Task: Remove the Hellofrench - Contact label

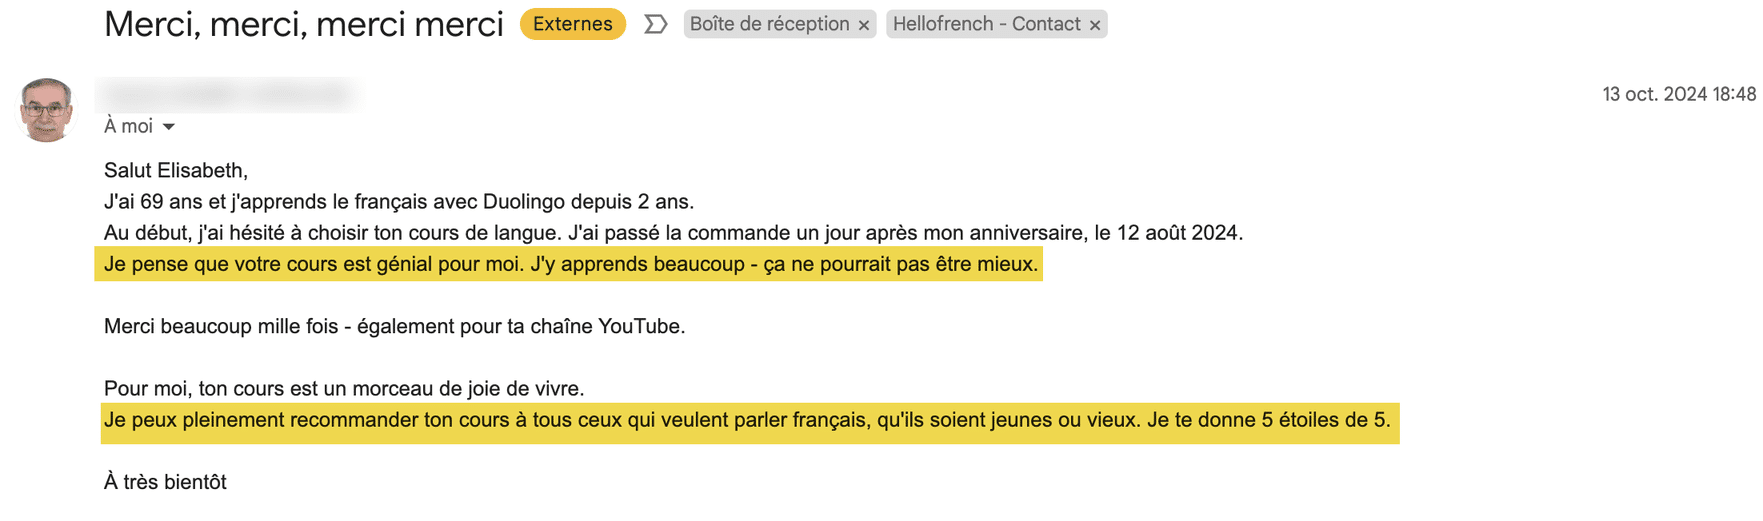Action: [1095, 25]
